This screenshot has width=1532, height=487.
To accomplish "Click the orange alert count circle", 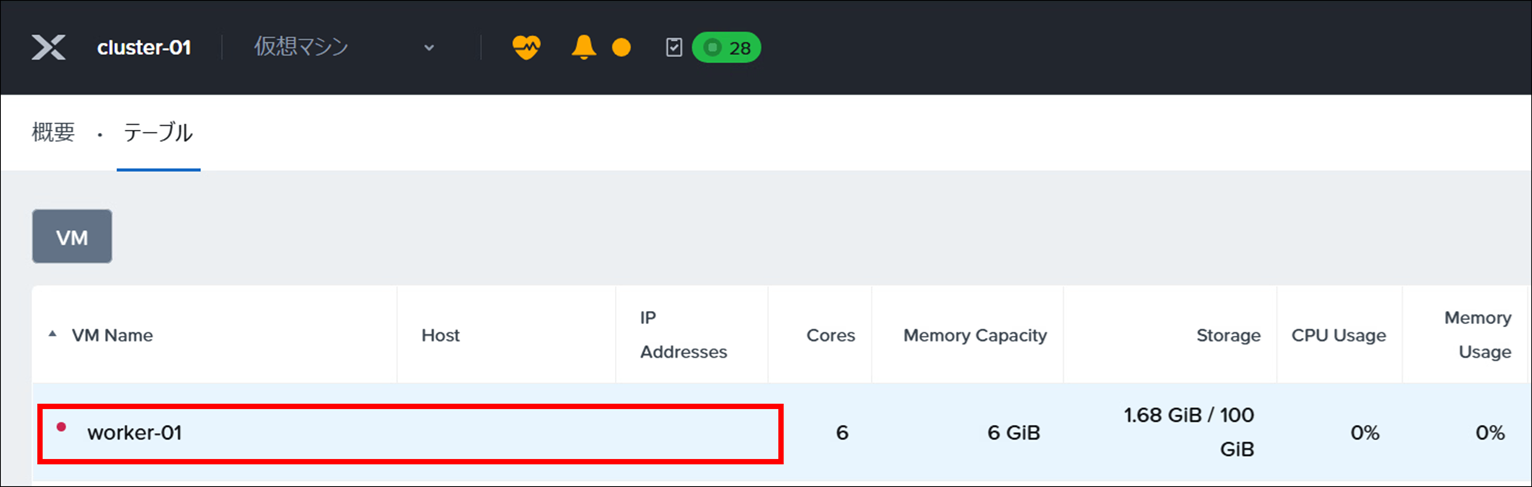I will [x=621, y=47].
